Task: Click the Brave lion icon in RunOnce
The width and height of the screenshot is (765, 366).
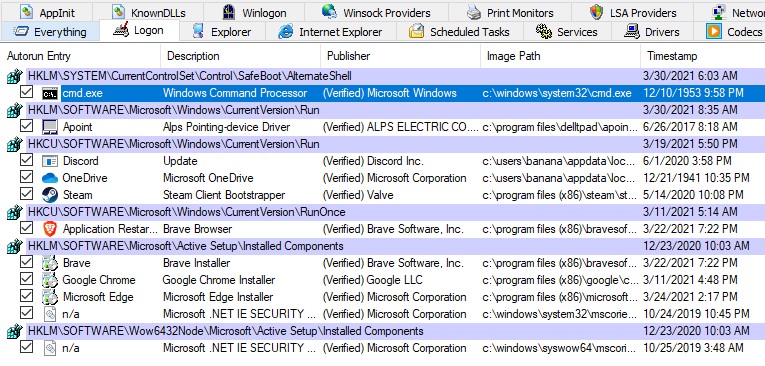Action: pyautogui.click(x=50, y=229)
